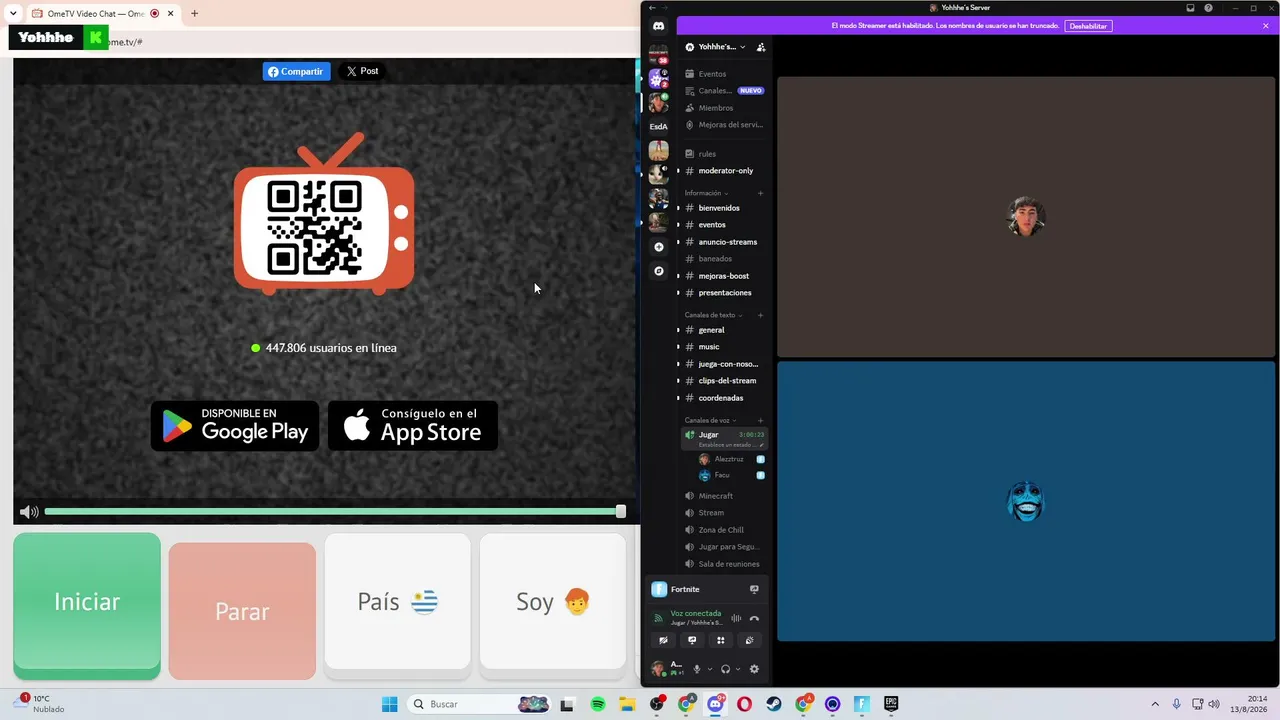Screen dimensions: 1280x720
Task: Open Discord's discover servers compass icon
Action: (x=658, y=271)
